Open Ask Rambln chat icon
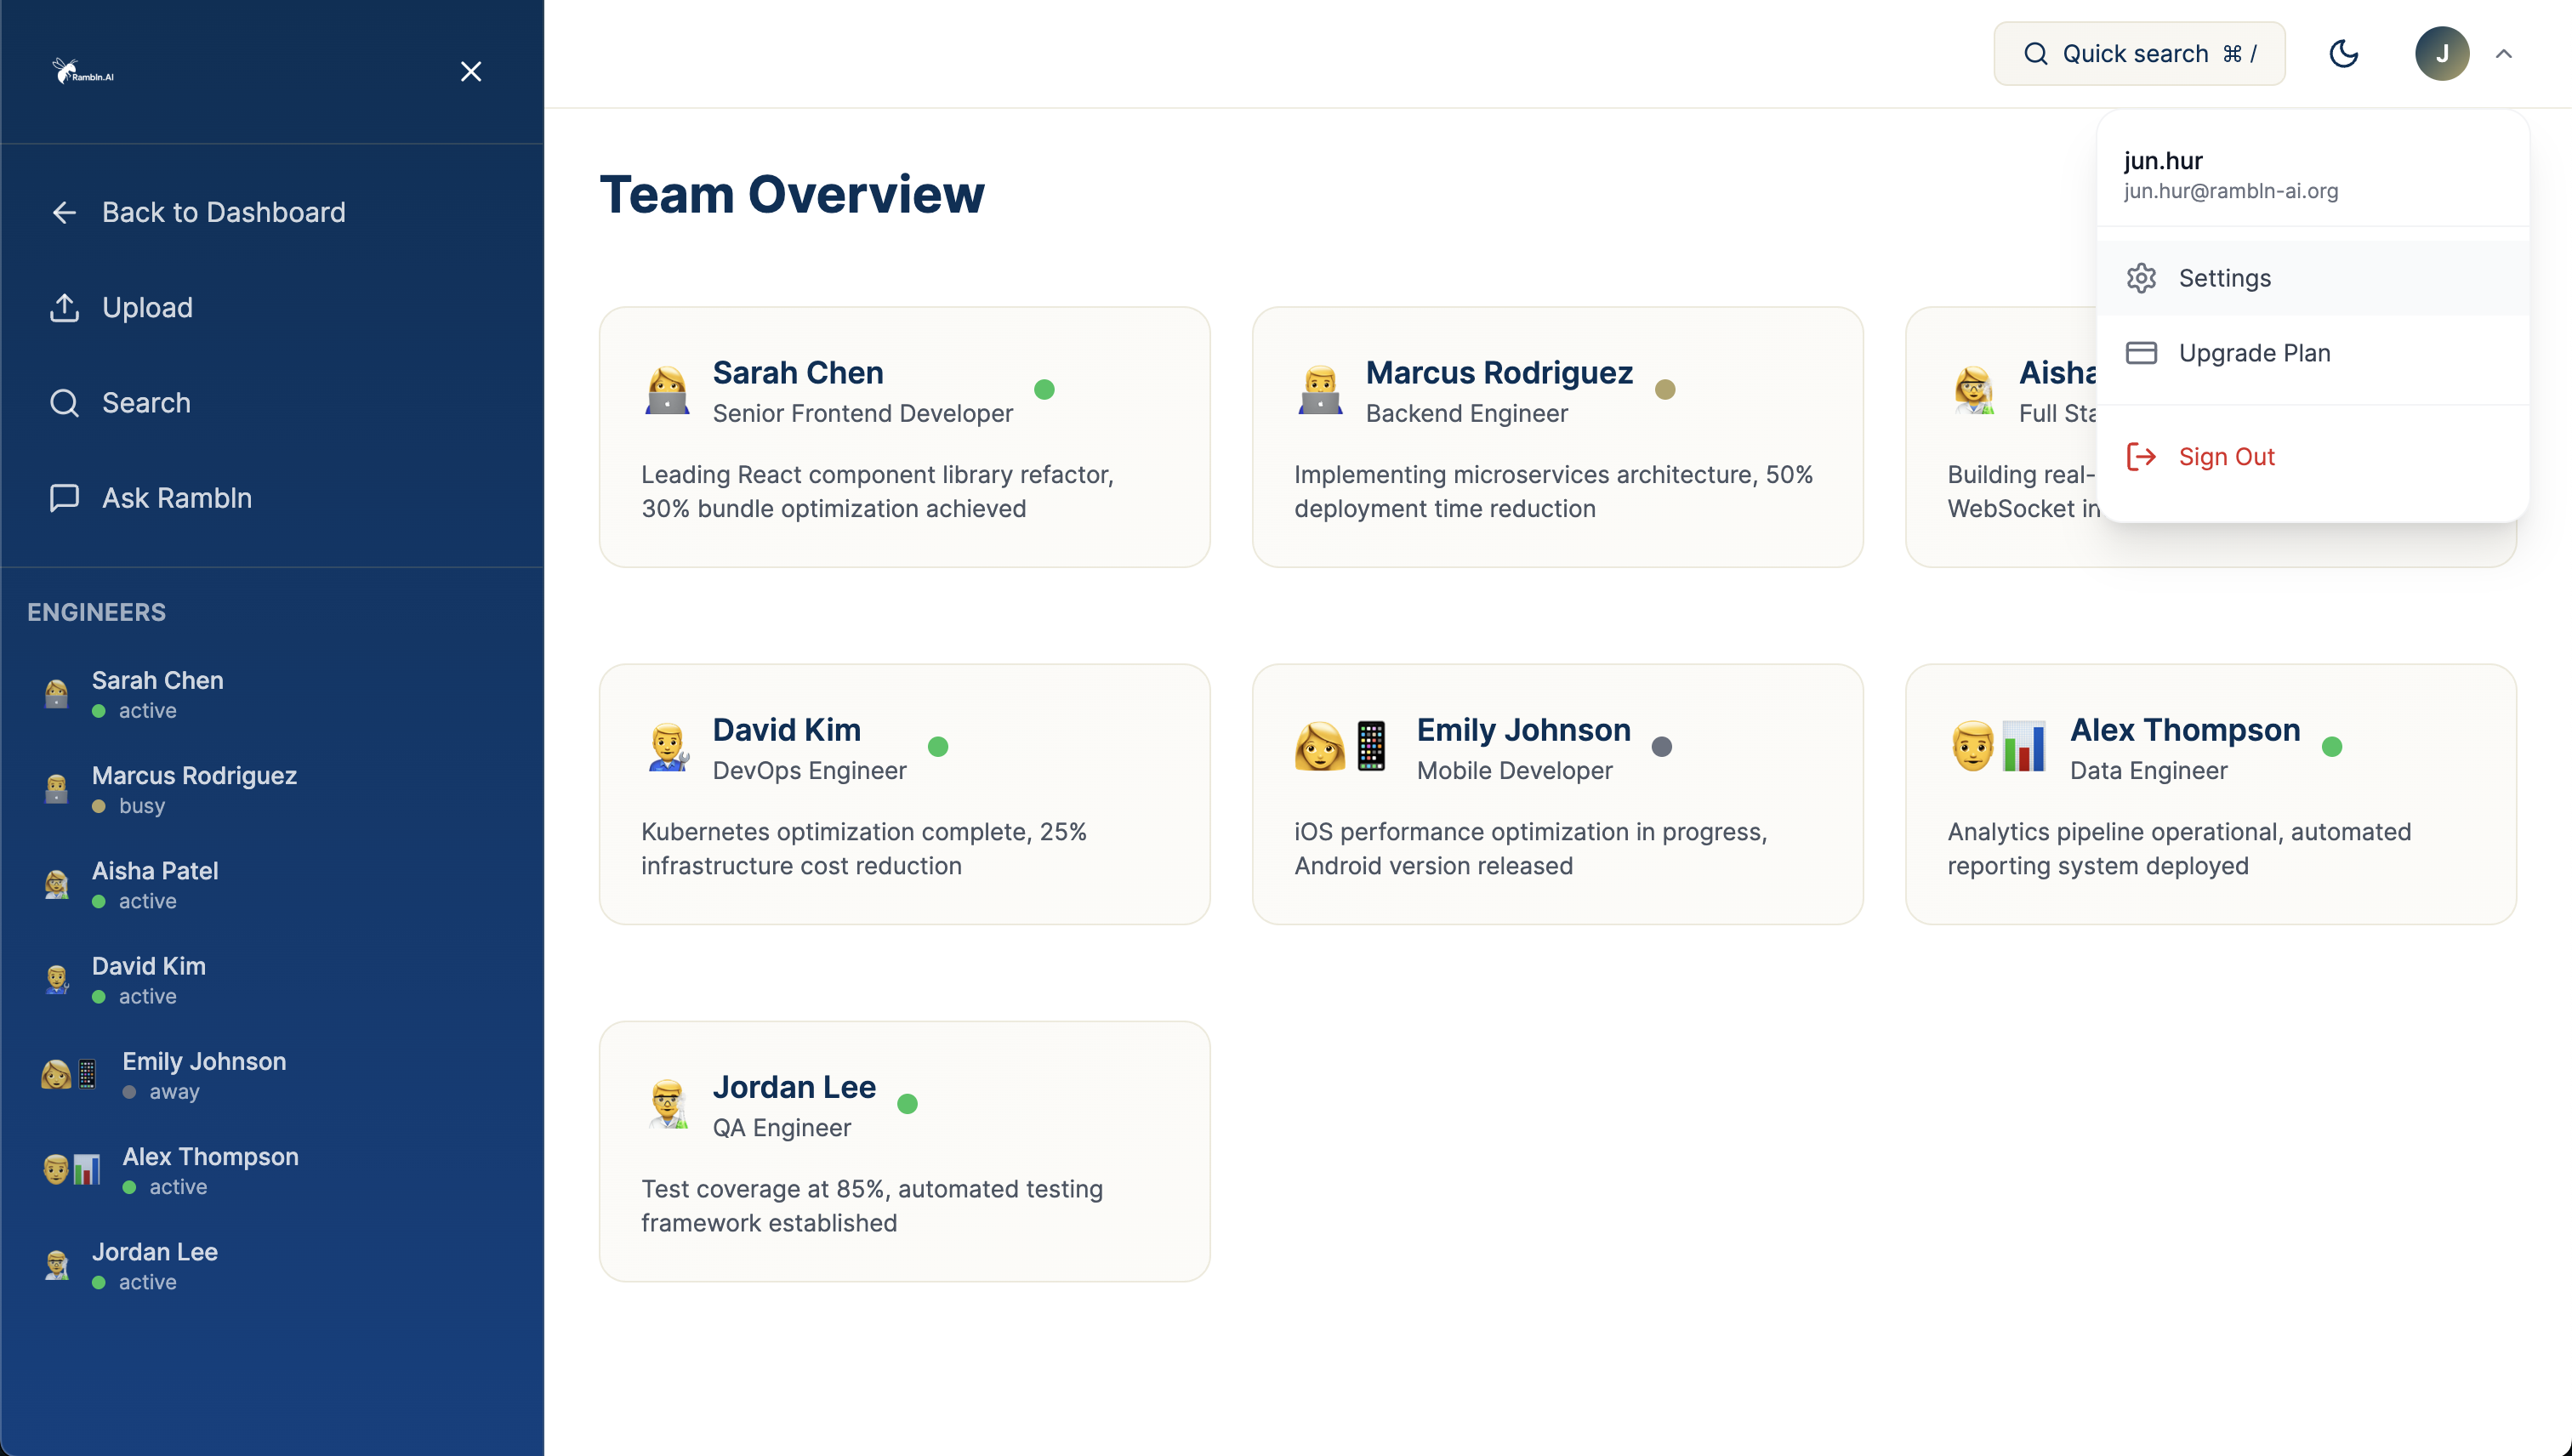Viewport: 2572px width, 1456px height. (x=64, y=498)
